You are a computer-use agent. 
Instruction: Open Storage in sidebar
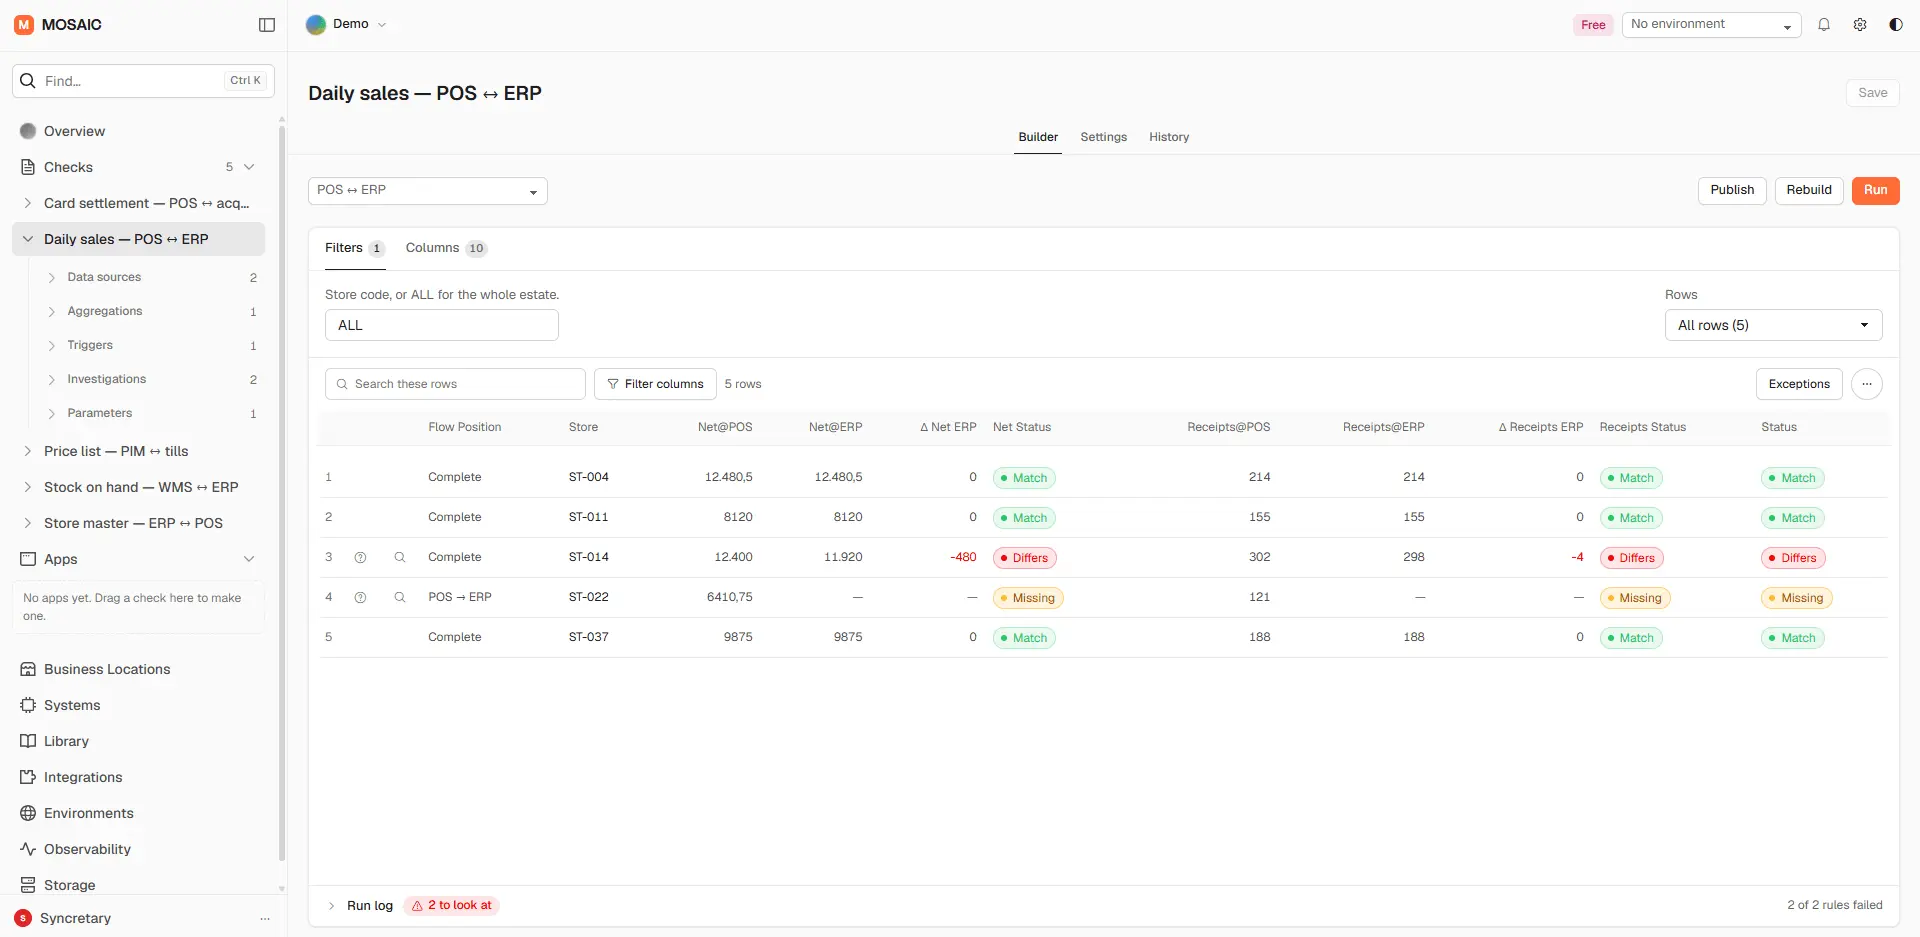139,885
